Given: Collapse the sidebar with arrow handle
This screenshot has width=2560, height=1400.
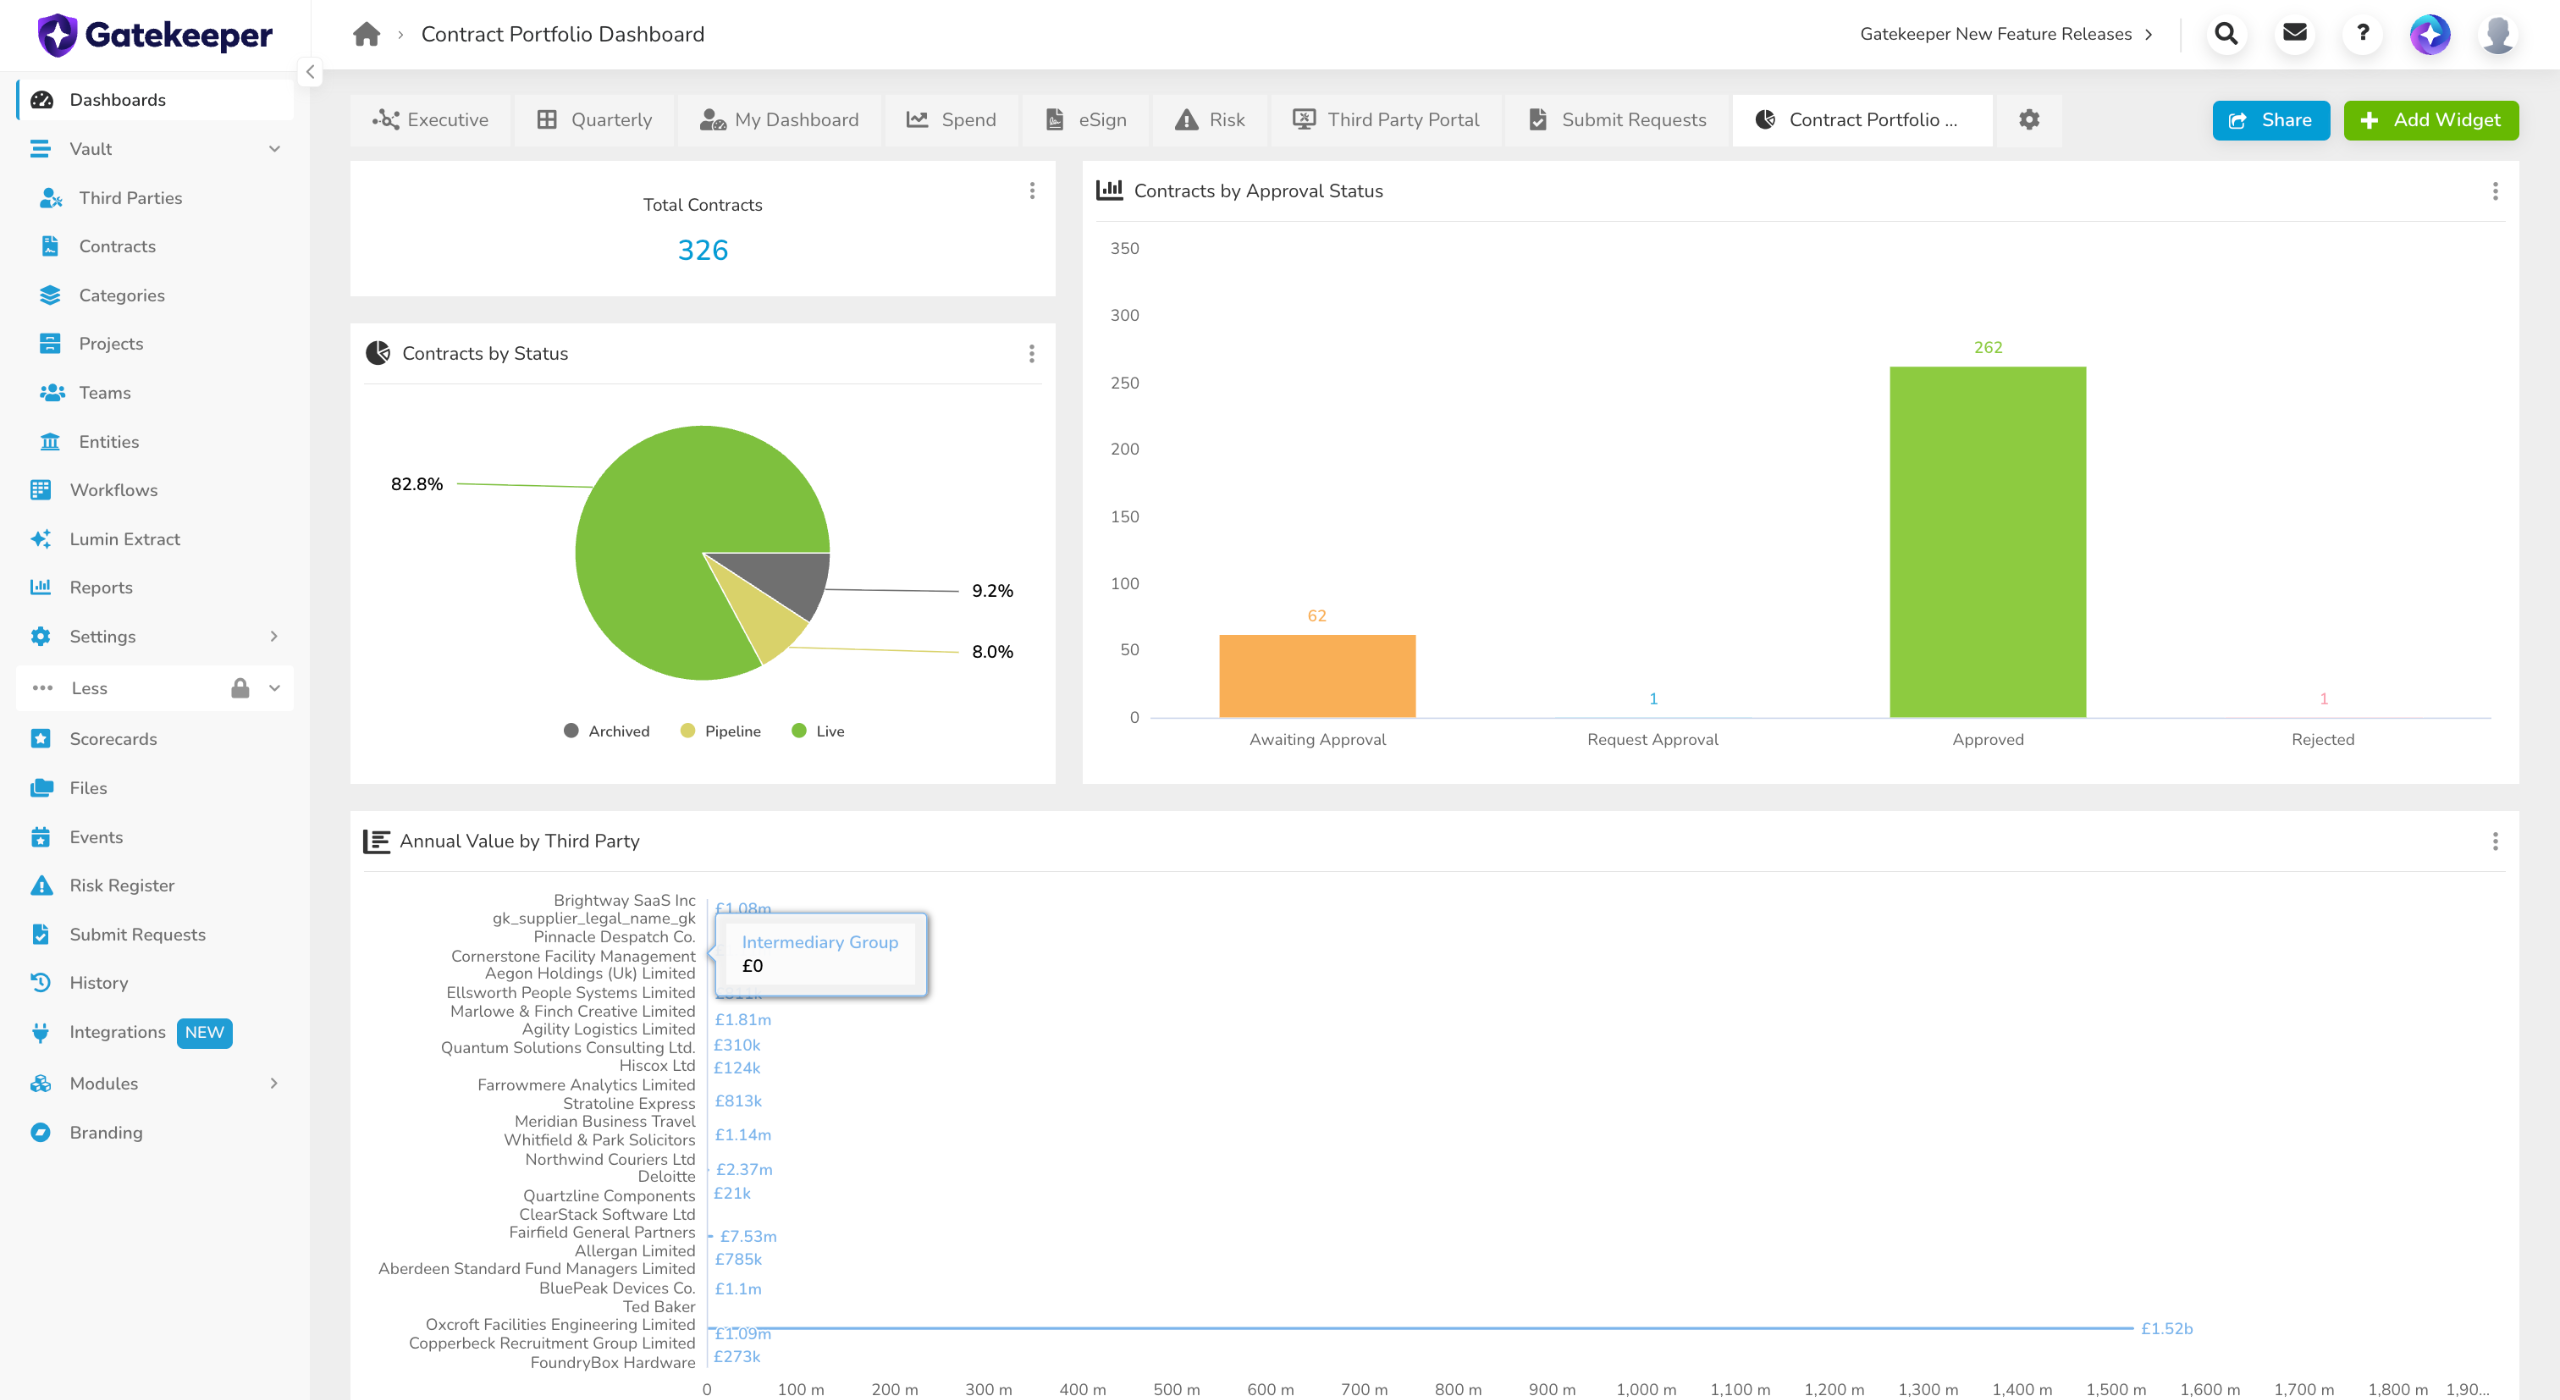Looking at the screenshot, I should 310,72.
